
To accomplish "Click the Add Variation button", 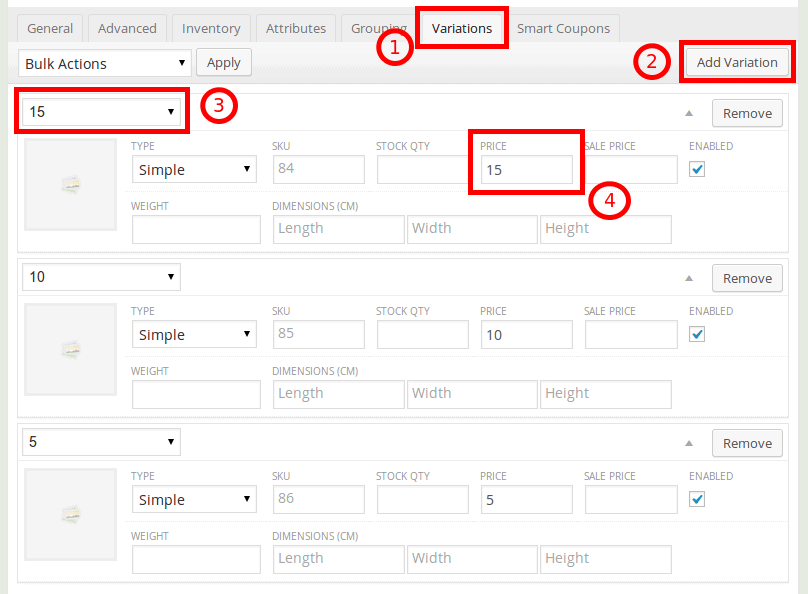I will coord(737,62).
